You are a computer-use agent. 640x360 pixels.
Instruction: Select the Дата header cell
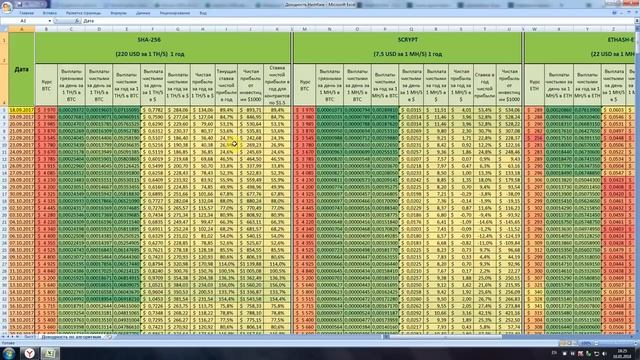(22, 69)
